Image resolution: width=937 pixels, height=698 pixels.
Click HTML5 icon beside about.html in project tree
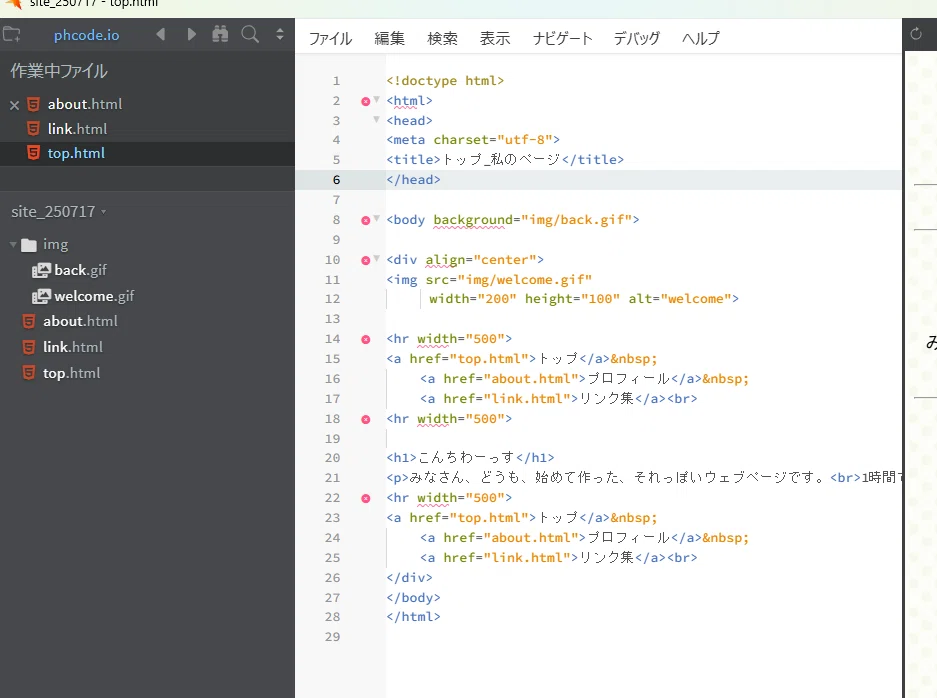coord(29,322)
